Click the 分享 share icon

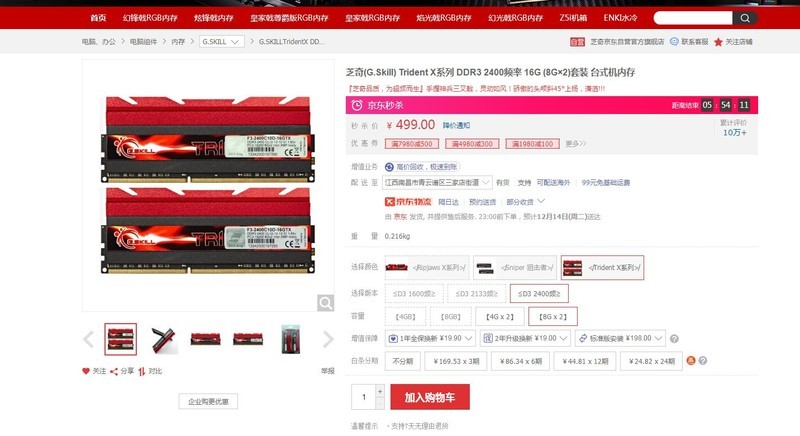pyautogui.click(x=114, y=371)
